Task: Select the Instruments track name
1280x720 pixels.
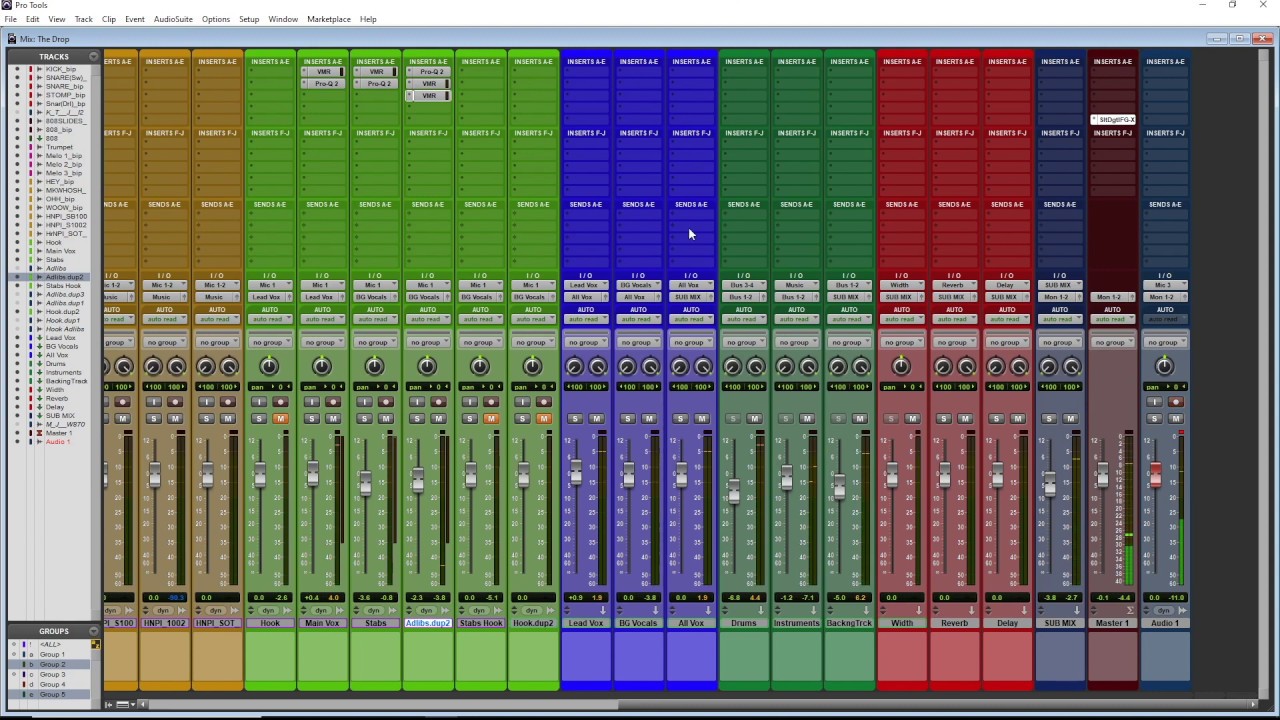Action: pos(796,623)
